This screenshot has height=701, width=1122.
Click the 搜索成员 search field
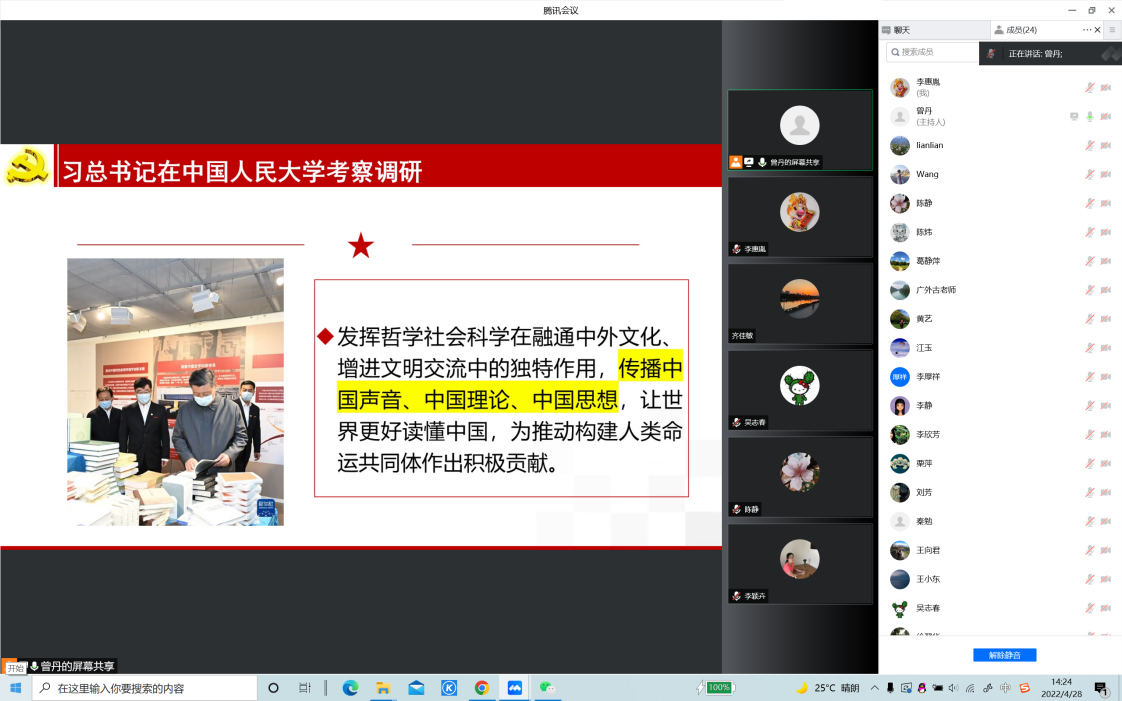point(935,52)
